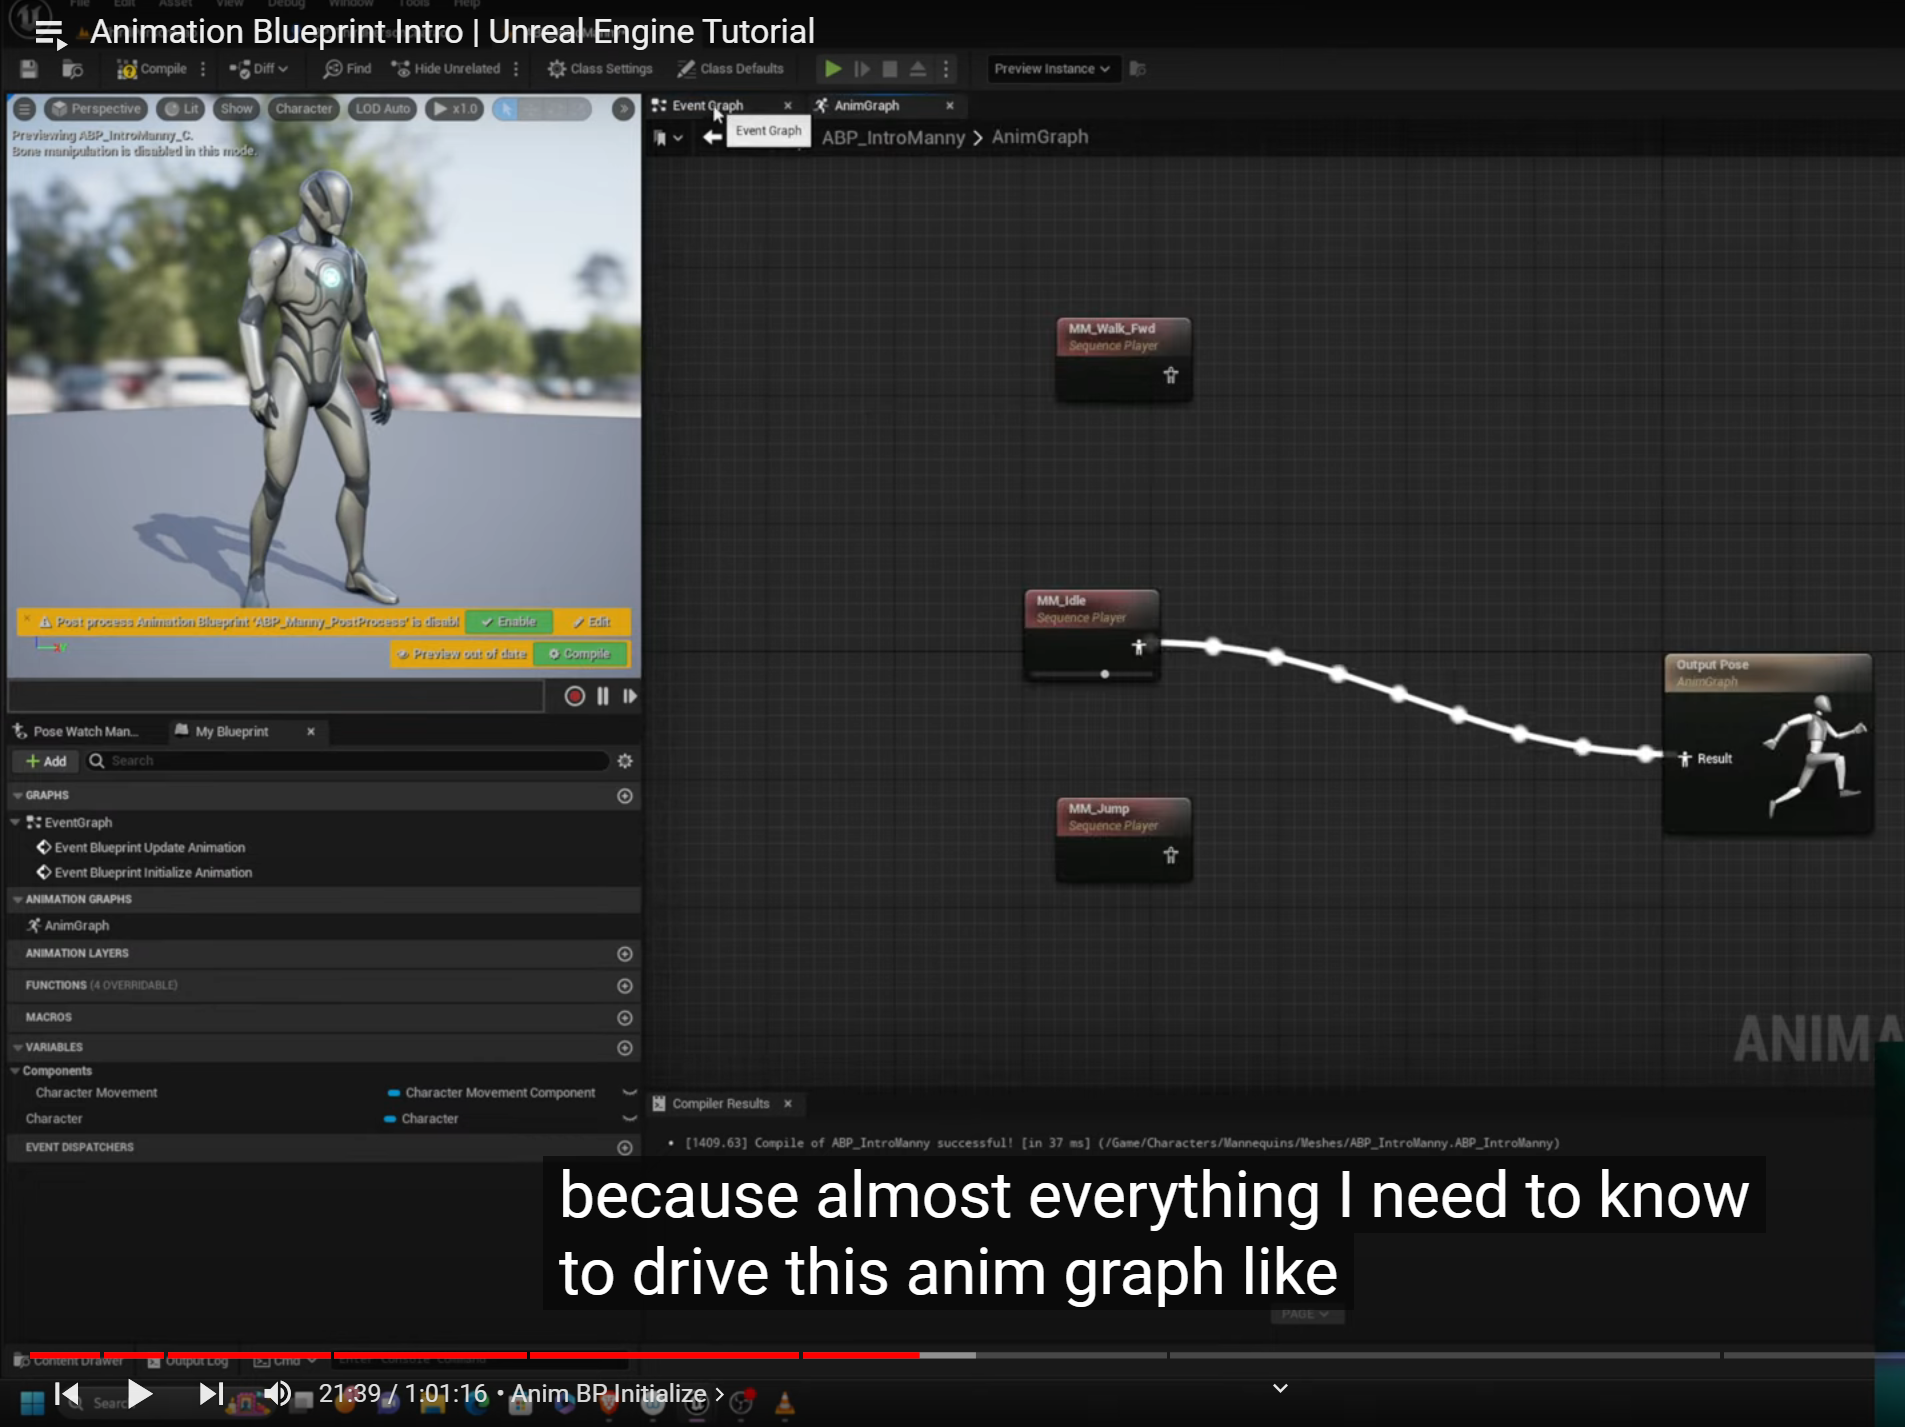Viewport: 1905px width, 1427px height.
Task: Click ABP_IntroManny in the breadcrumb
Action: [893, 138]
